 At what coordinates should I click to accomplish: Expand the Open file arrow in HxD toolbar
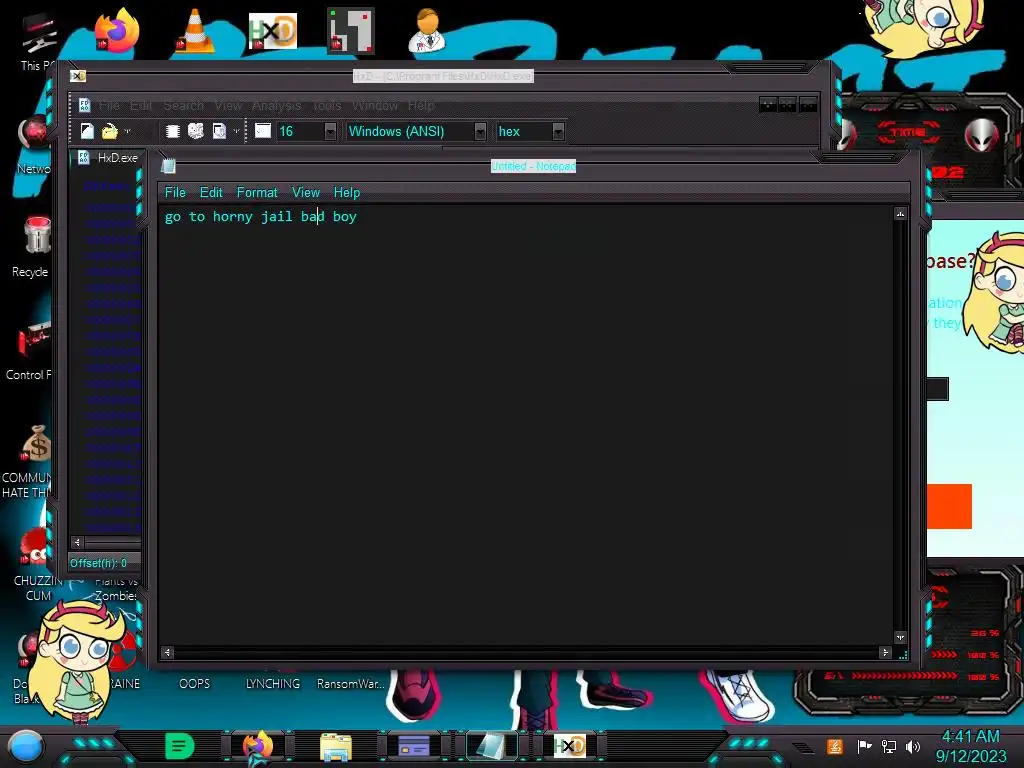[127, 131]
